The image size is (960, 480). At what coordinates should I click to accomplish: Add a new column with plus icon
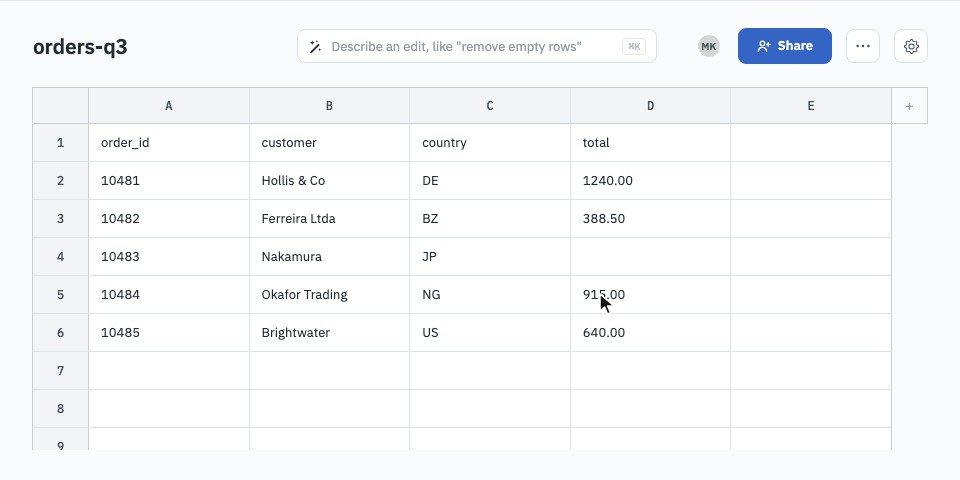click(x=909, y=106)
